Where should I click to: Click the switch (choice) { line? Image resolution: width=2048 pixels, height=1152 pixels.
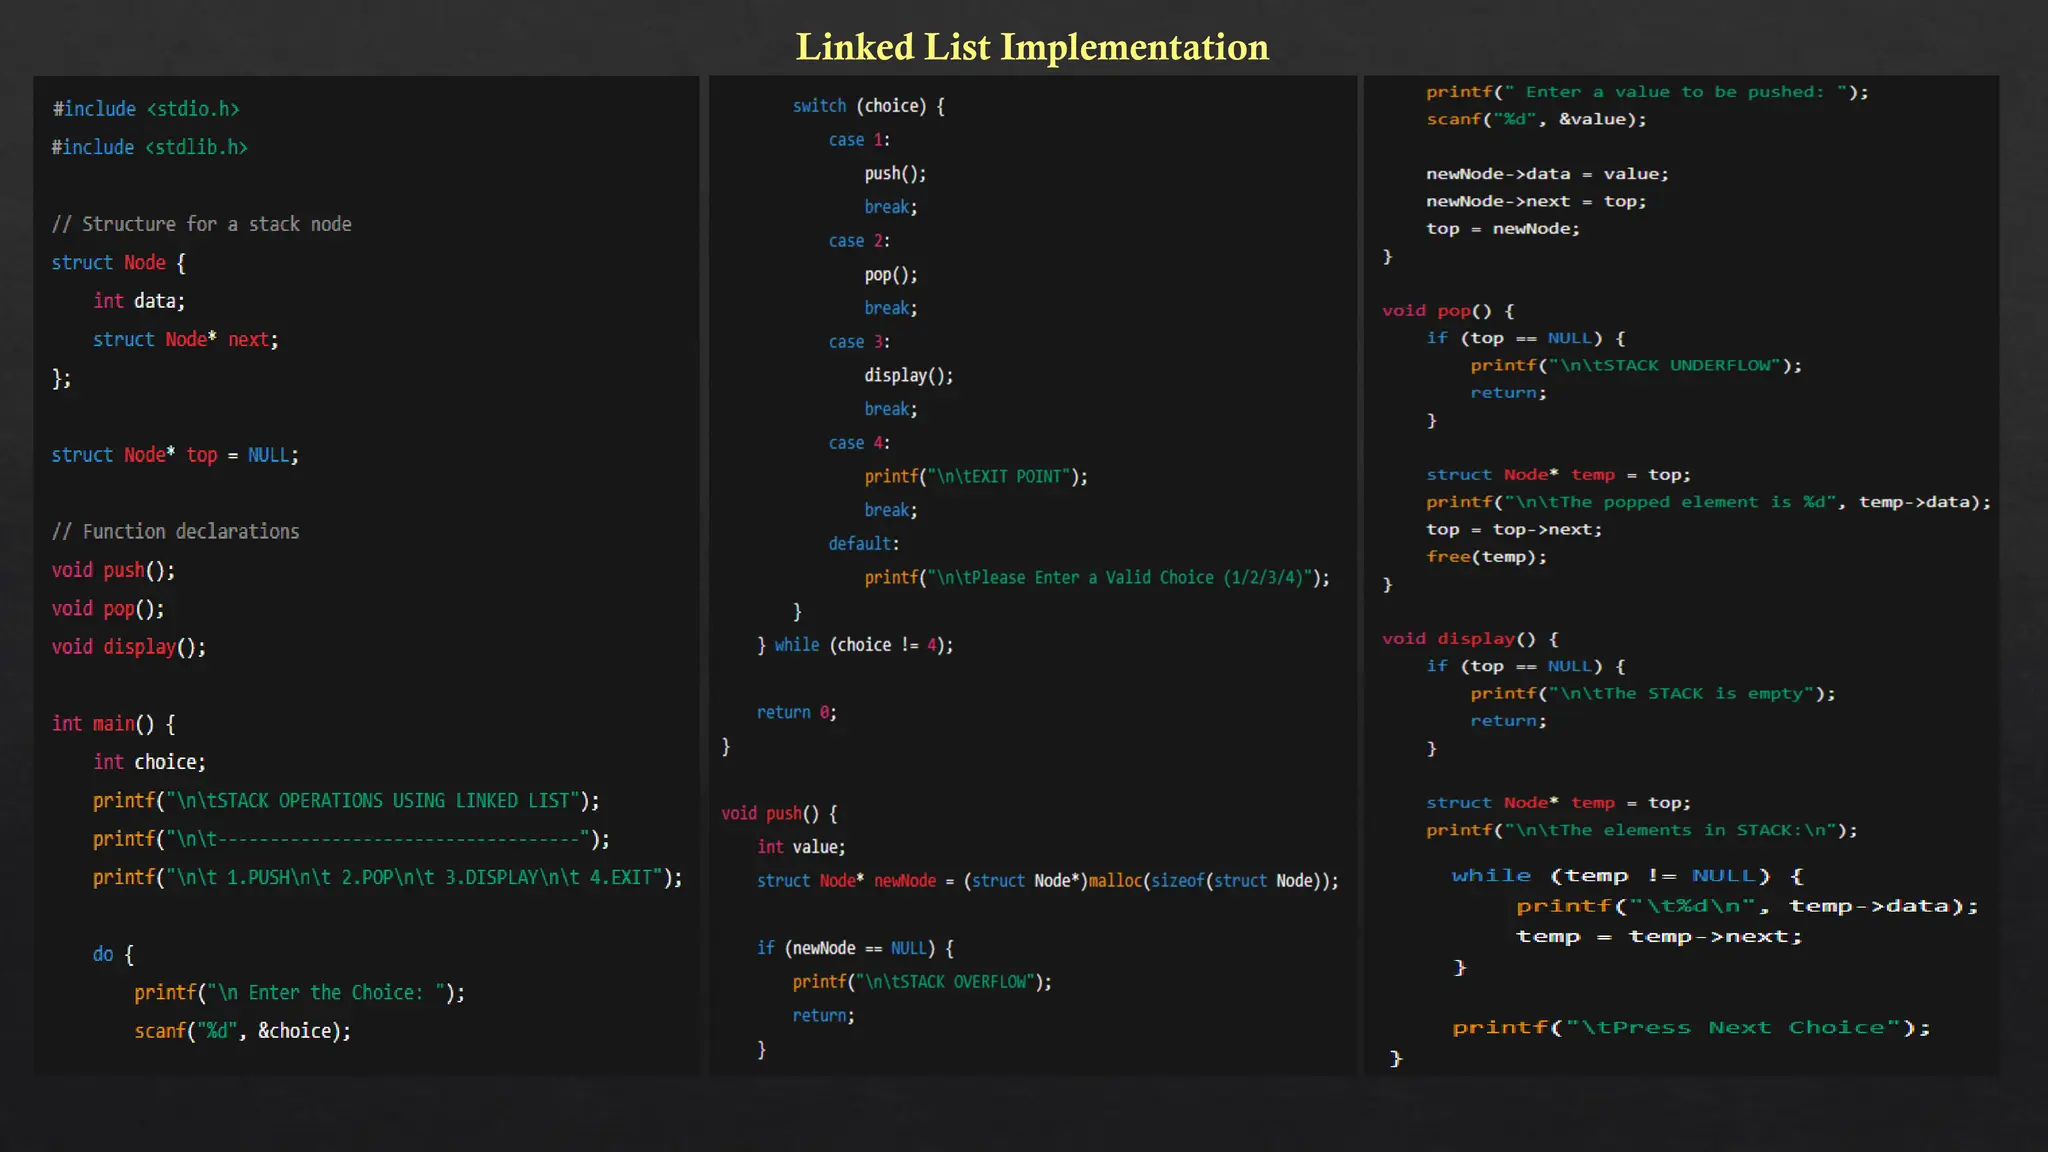869,106
